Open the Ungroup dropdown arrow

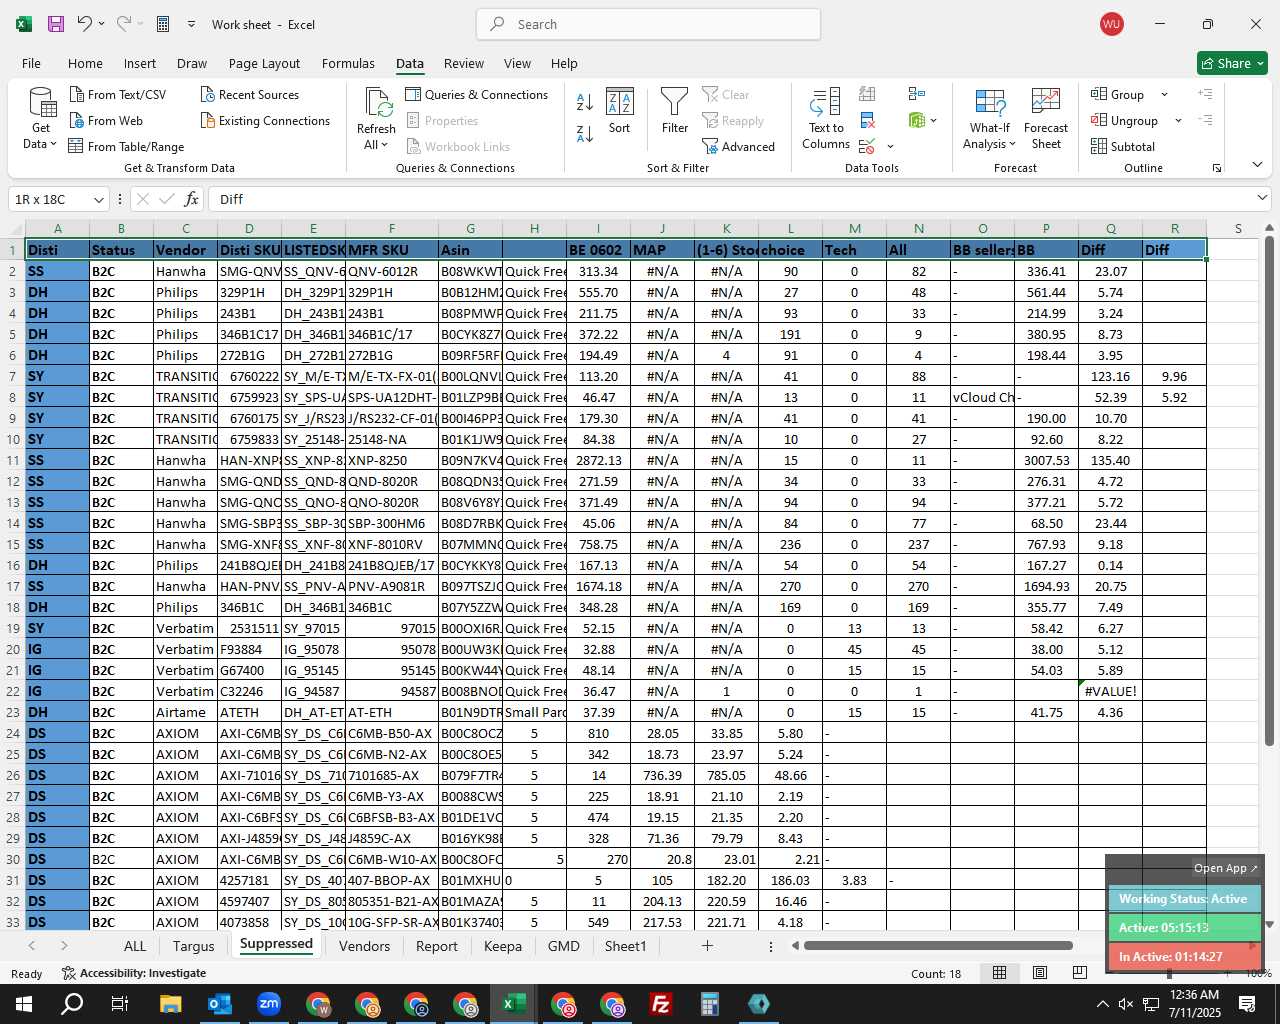point(1178,120)
